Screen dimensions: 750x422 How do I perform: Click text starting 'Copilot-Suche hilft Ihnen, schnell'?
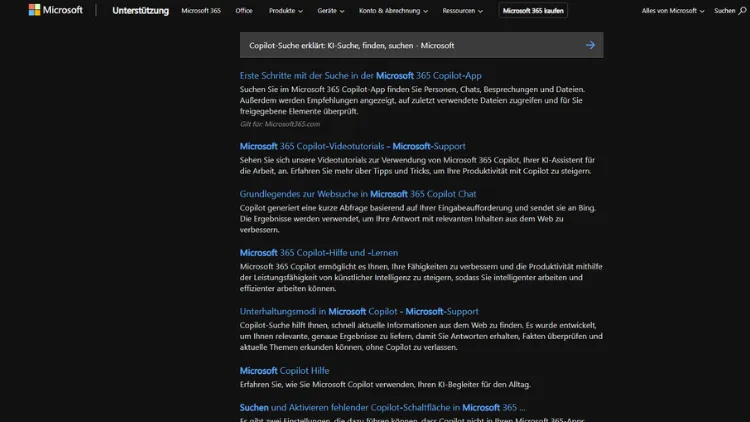[x=421, y=336]
